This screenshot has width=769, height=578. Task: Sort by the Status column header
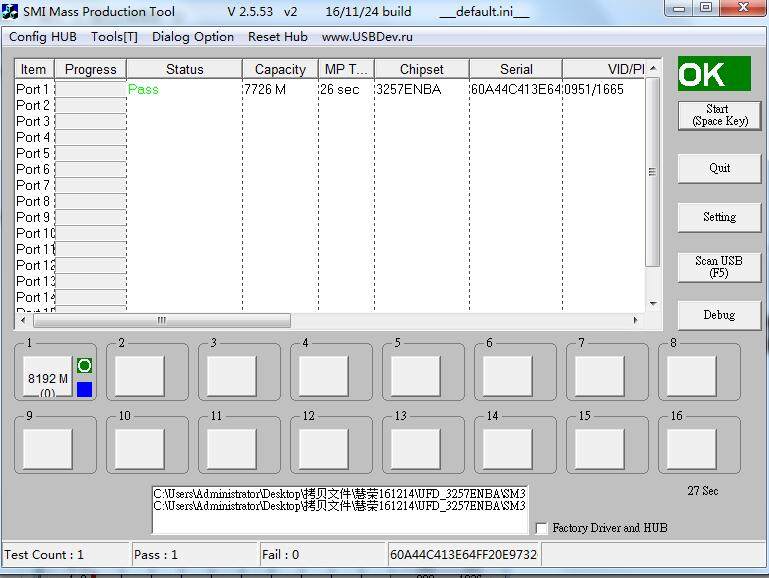(x=184, y=69)
